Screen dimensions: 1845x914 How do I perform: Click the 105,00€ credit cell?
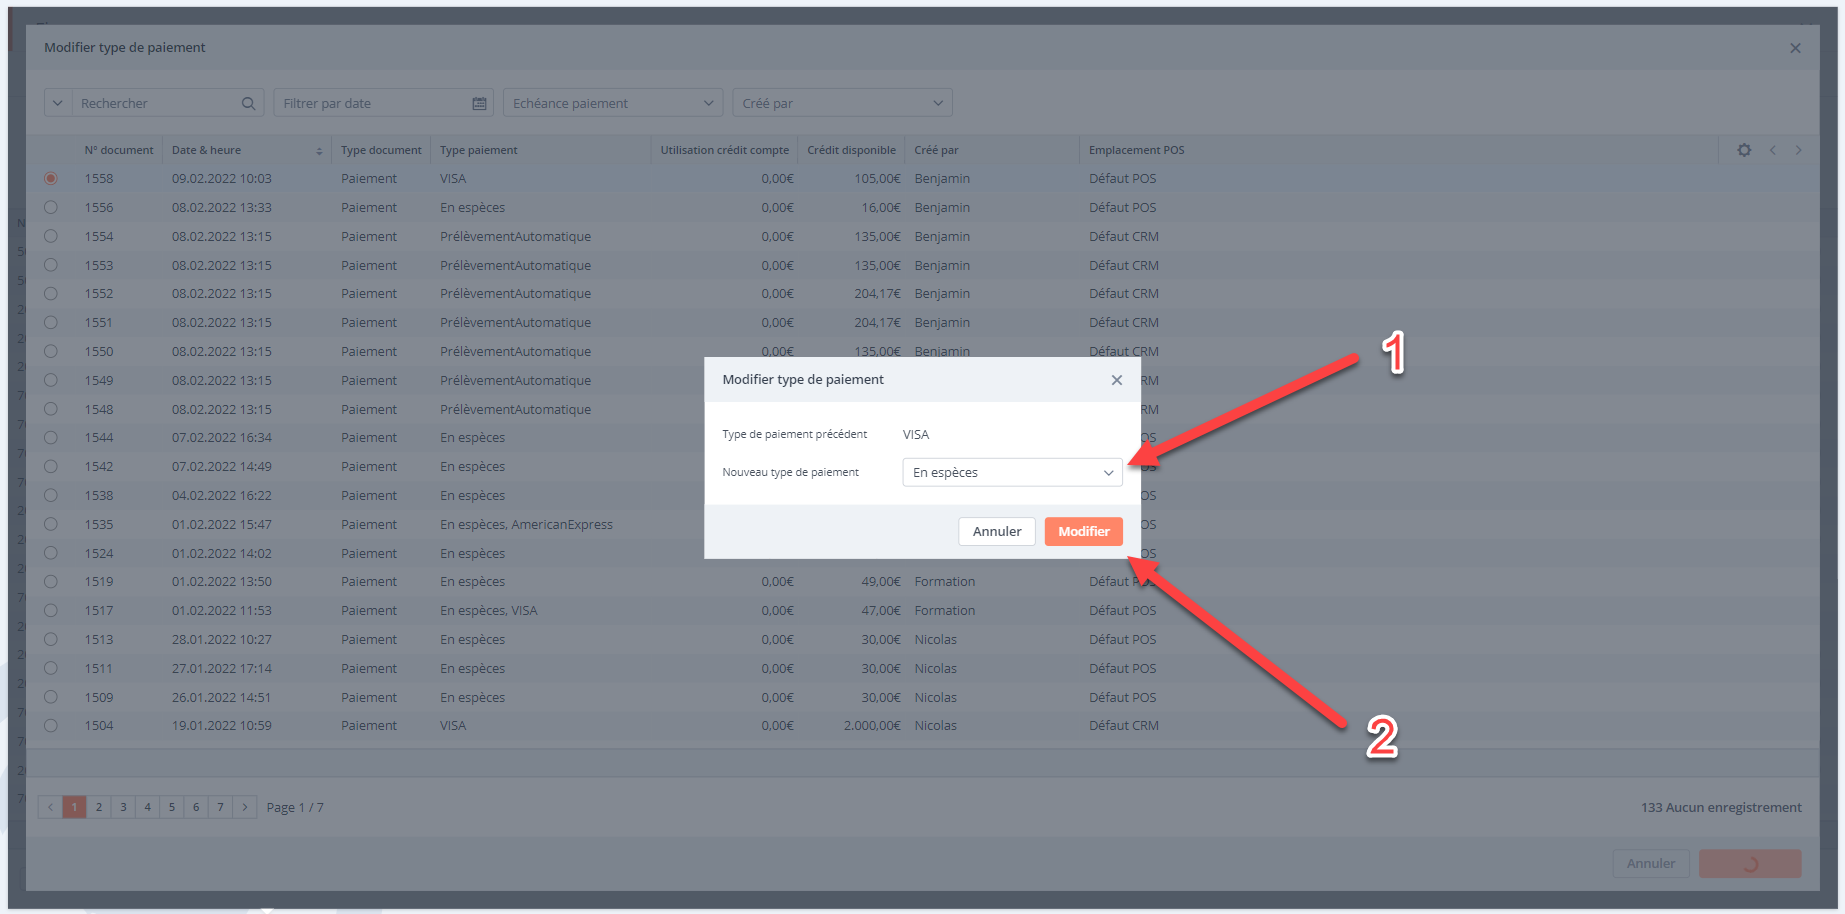click(877, 179)
